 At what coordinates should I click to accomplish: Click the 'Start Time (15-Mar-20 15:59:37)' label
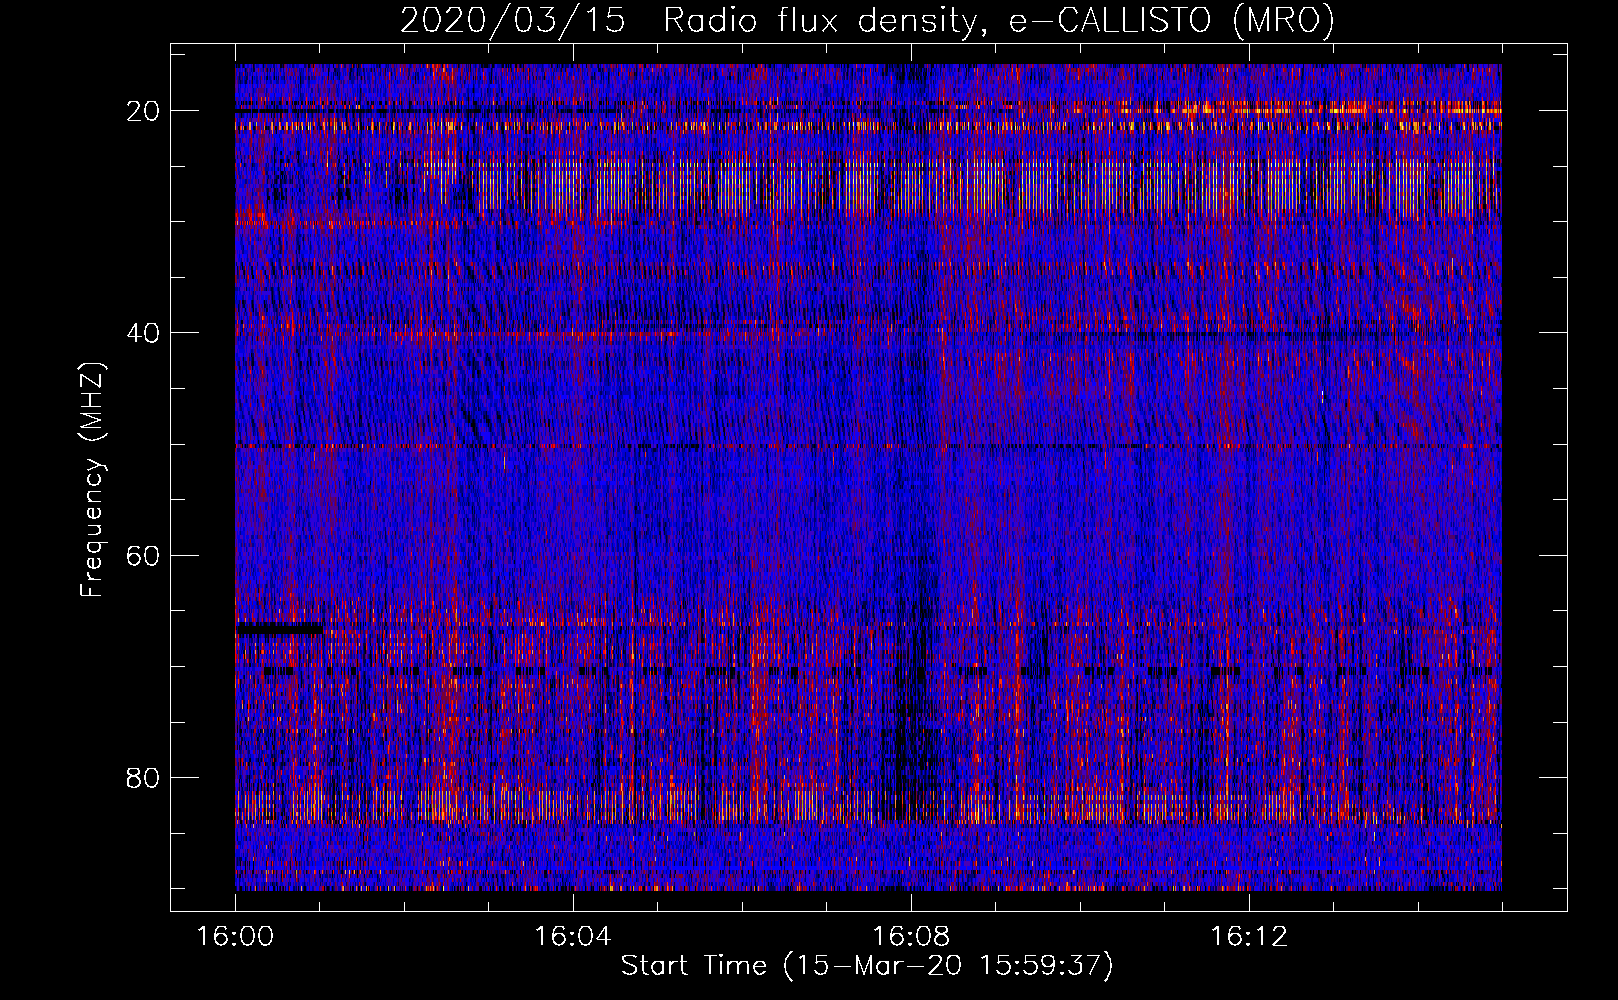(867, 966)
